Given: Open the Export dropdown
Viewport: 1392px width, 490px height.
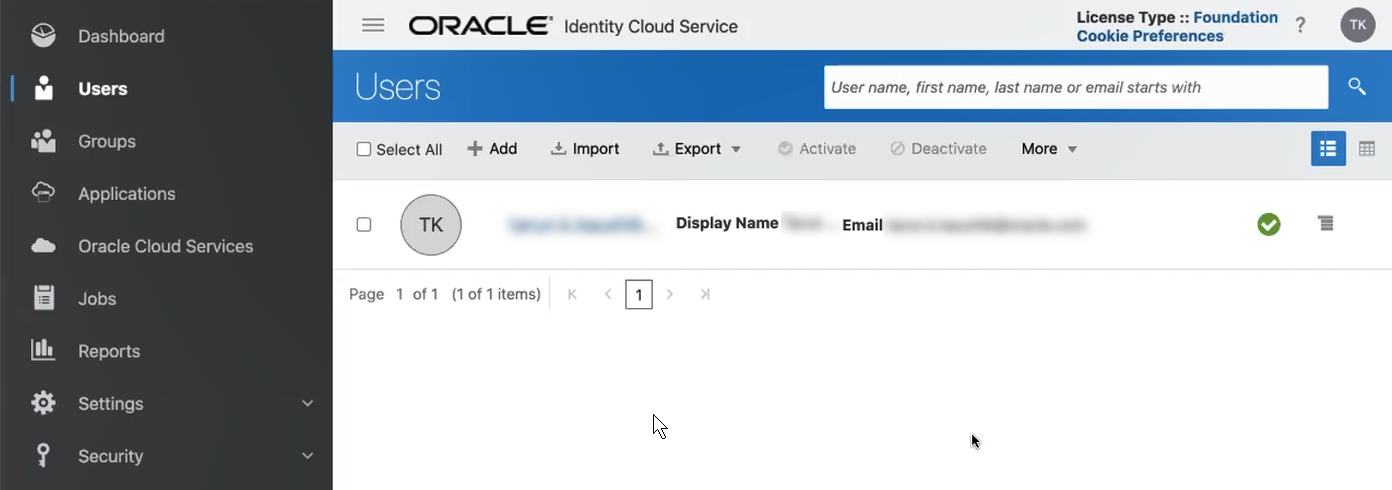Looking at the screenshot, I should coord(697,149).
